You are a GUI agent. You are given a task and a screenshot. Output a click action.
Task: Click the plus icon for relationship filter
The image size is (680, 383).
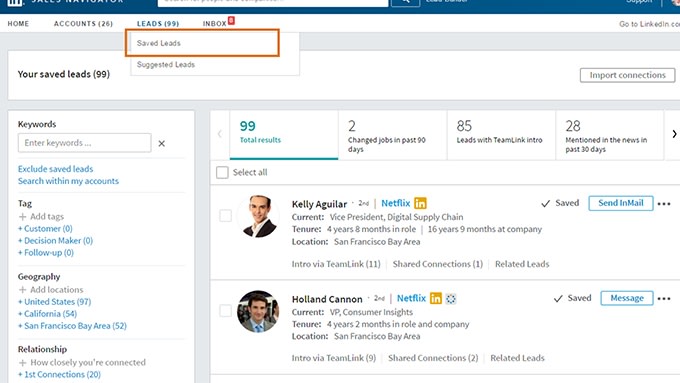tap(23, 363)
